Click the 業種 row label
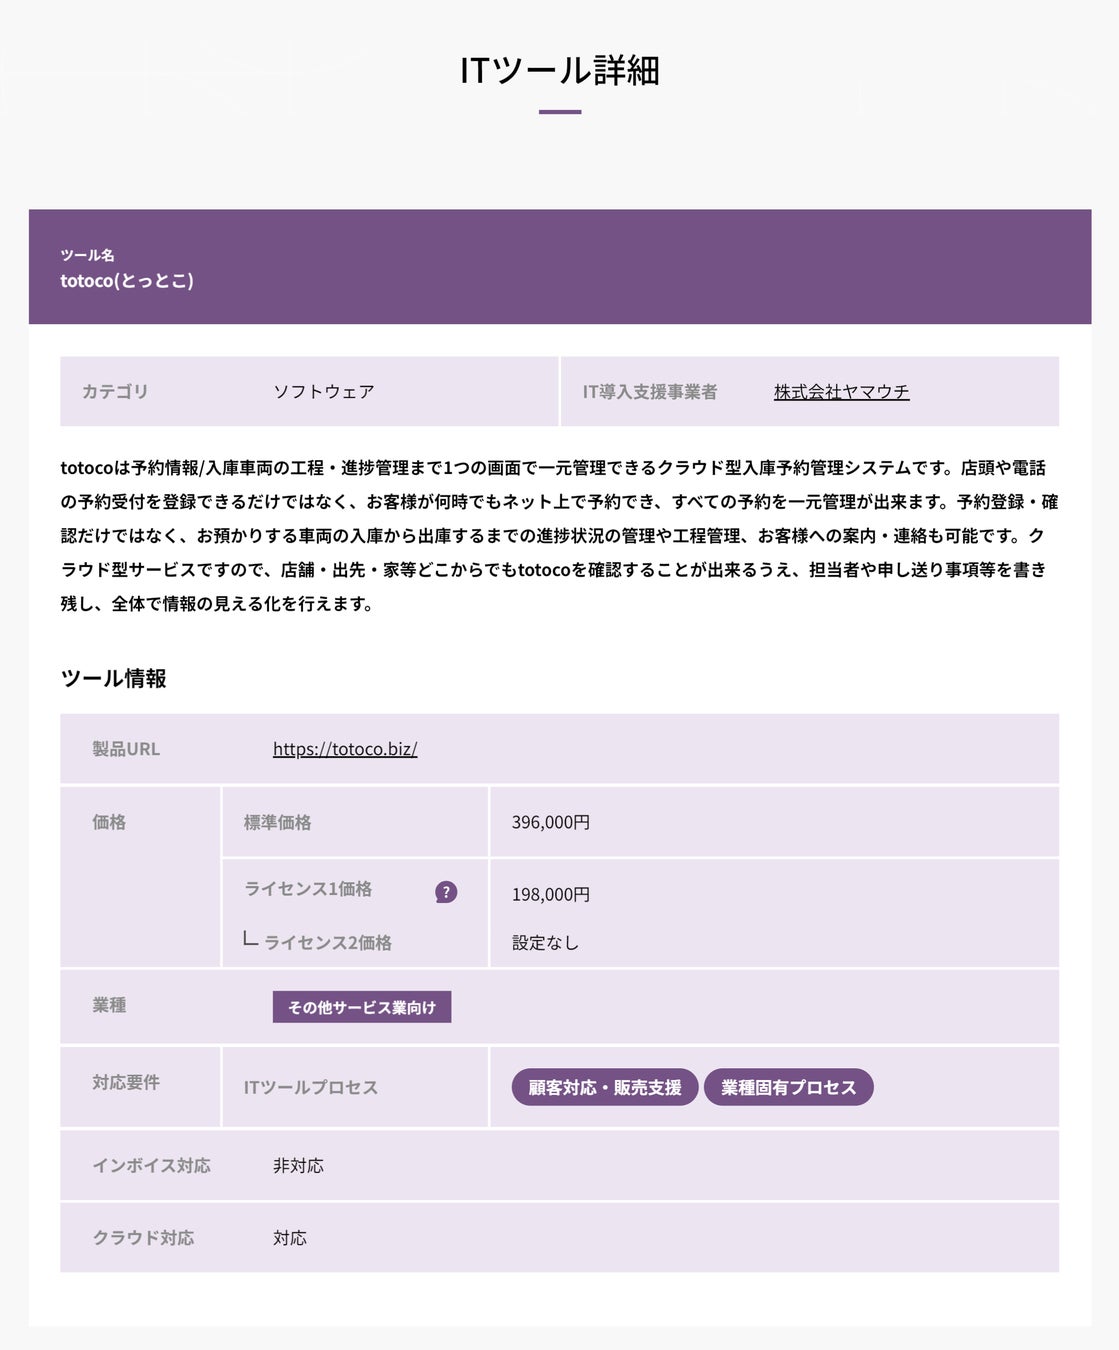The height and width of the screenshot is (1350, 1119). coord(109,1005)
